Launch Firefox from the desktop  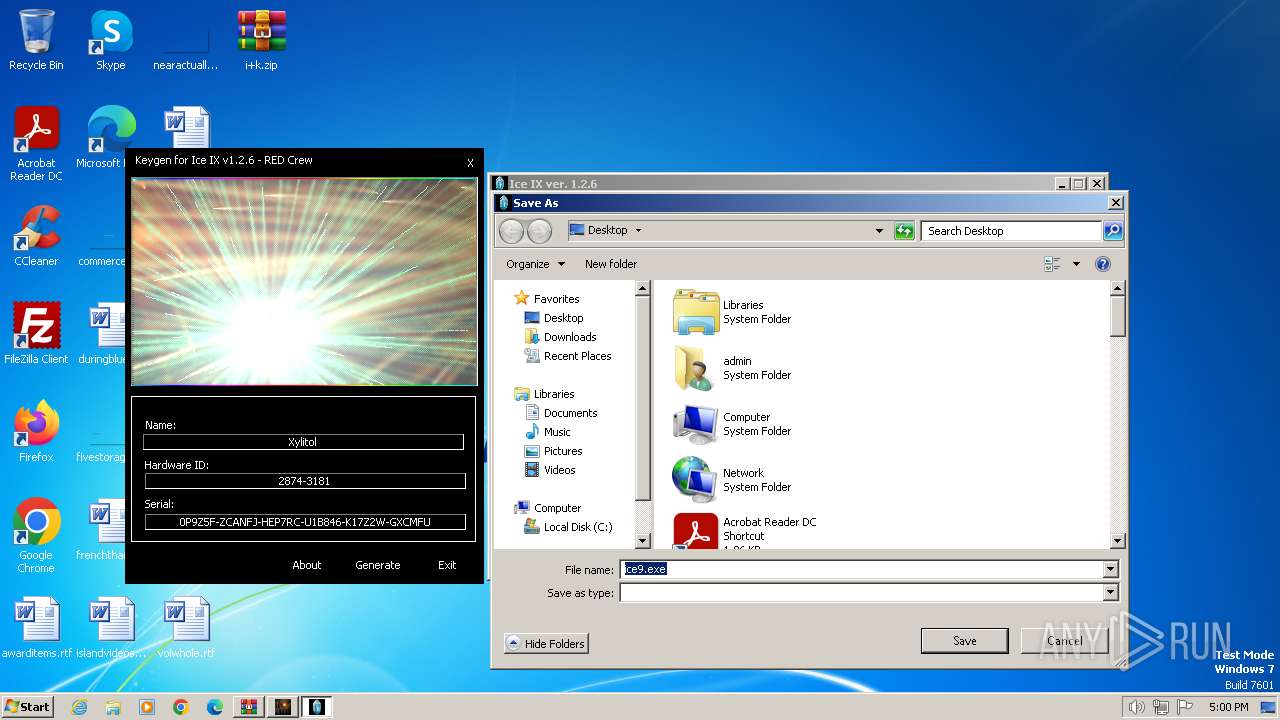point(36,431)
